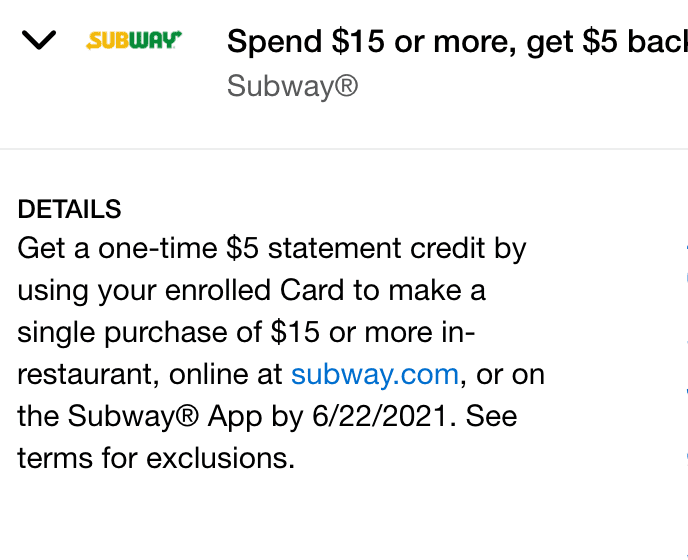The image size is (688, 560).
Task: Click the 'online at' text before the link
Action: point(226,374)
